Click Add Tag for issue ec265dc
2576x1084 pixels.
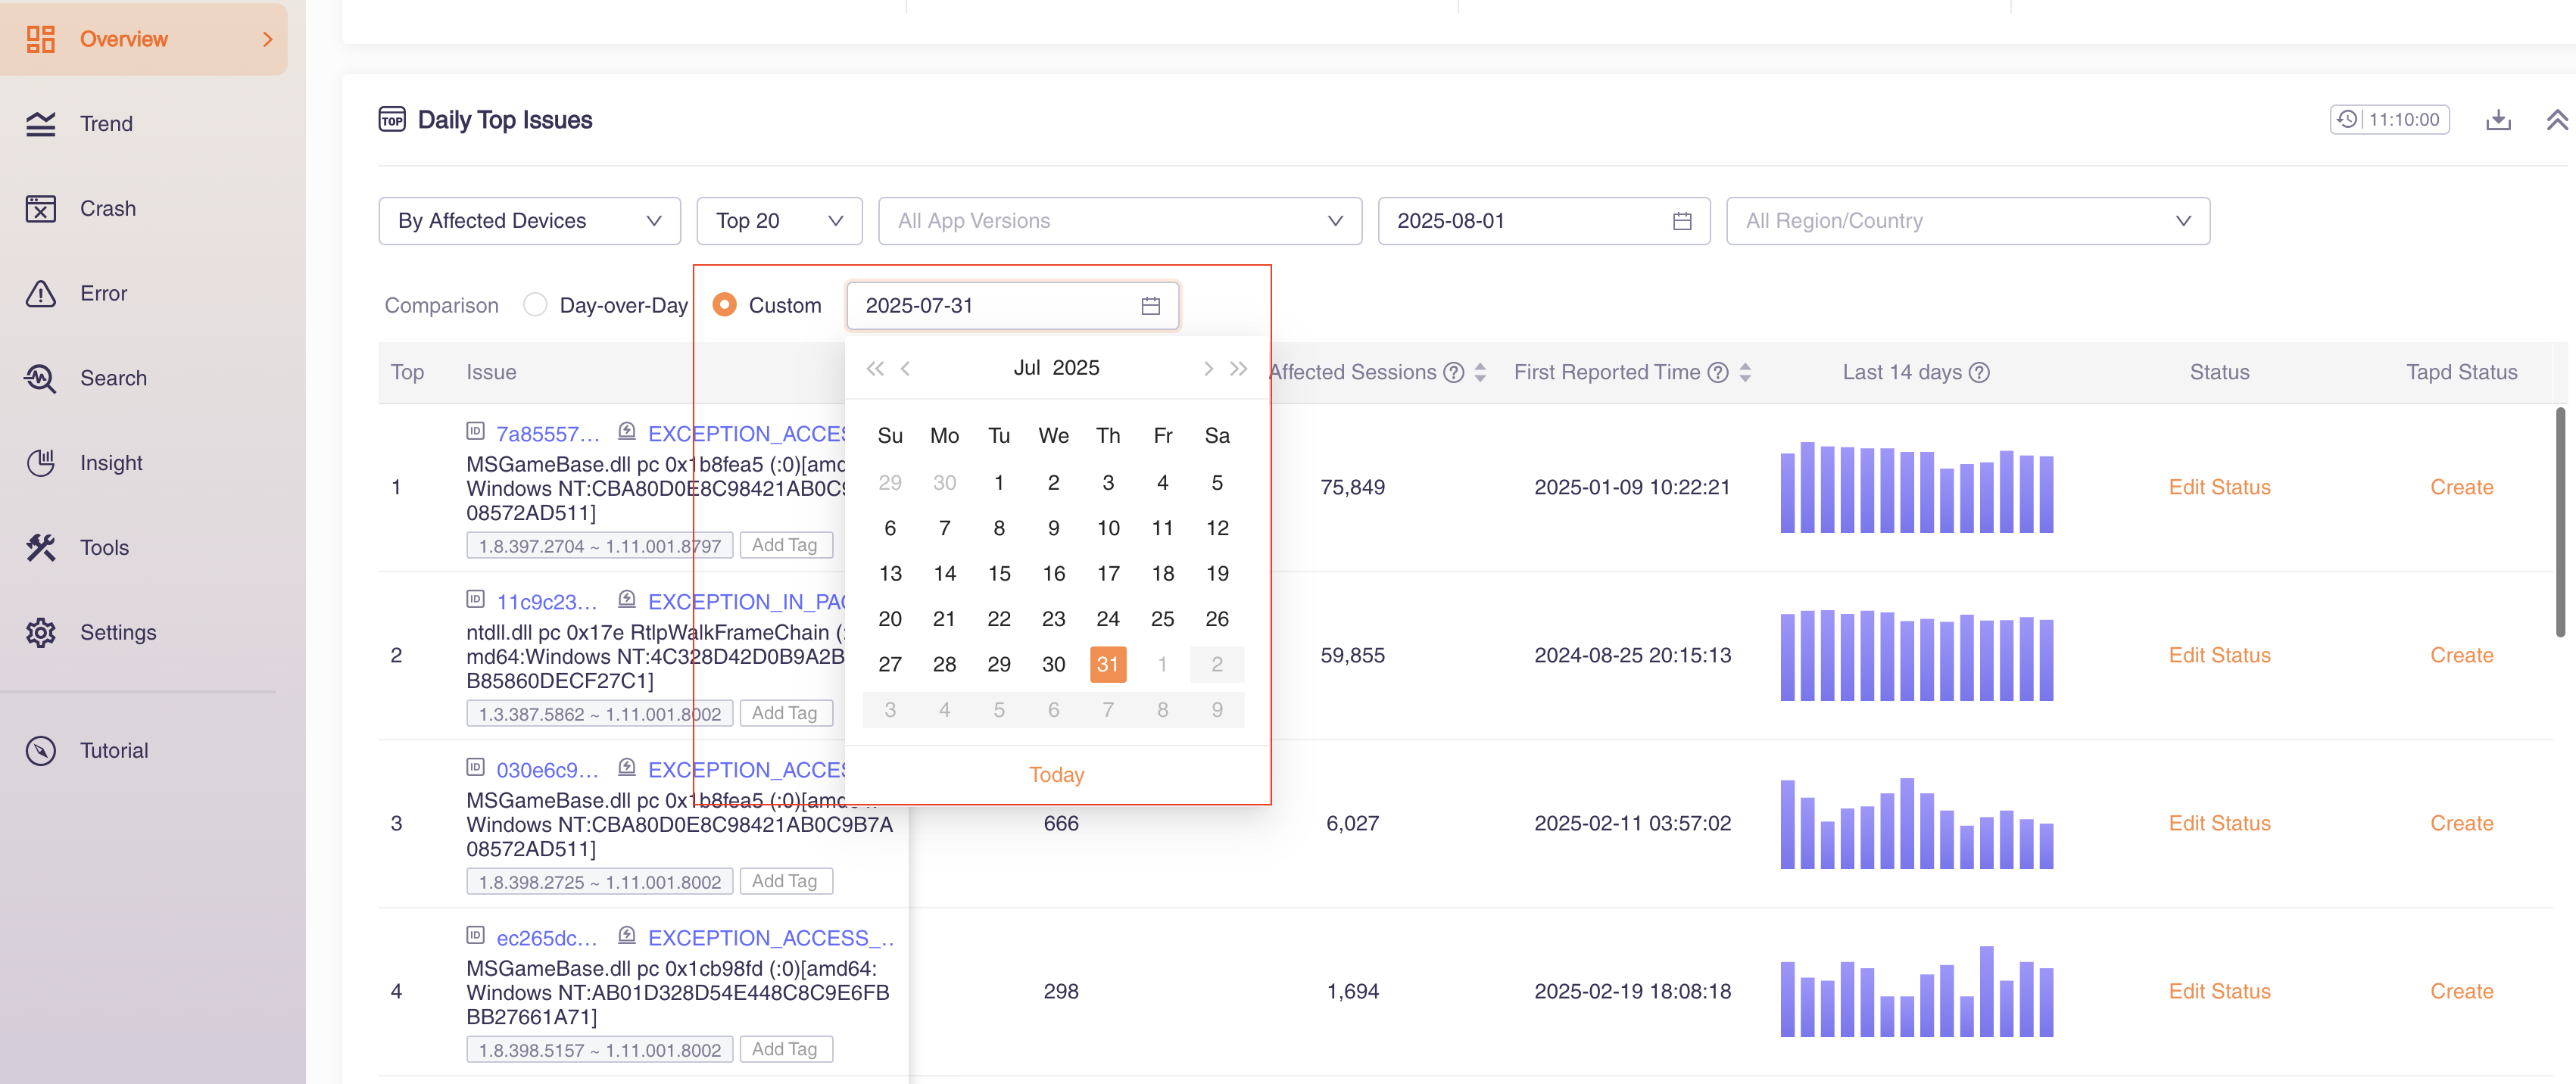tap(785, 1049)
